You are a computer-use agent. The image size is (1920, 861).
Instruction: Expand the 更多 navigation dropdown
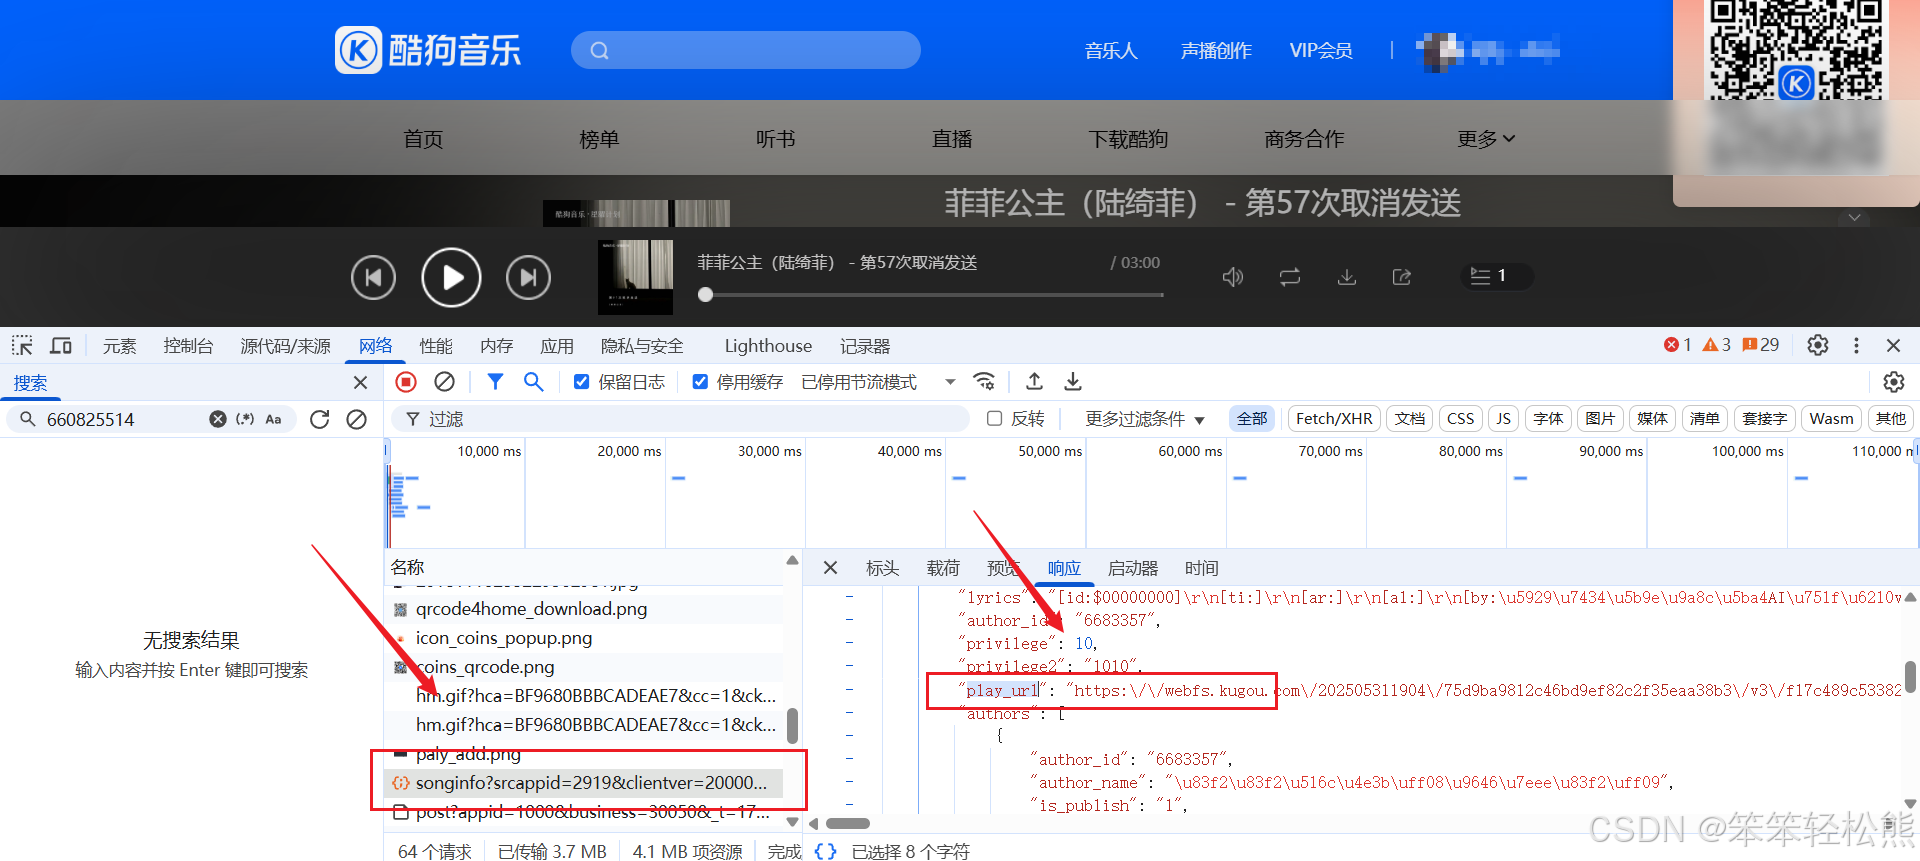tap(1486, 139)
